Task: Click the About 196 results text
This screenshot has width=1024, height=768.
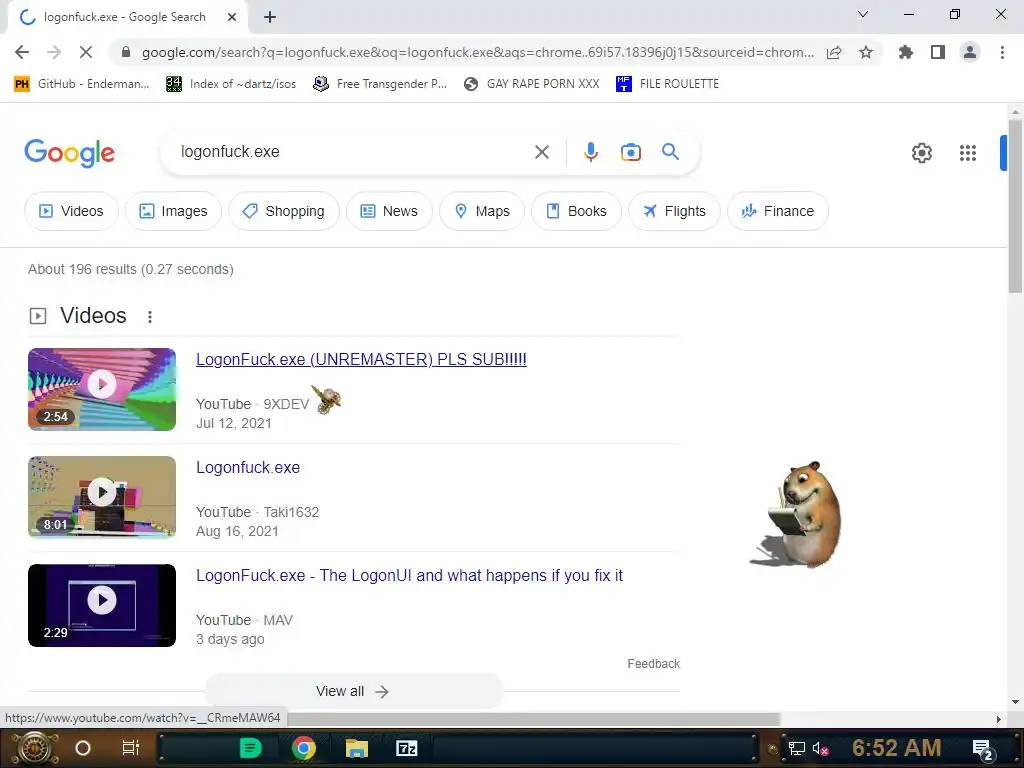Action: [x=131, y=269]
